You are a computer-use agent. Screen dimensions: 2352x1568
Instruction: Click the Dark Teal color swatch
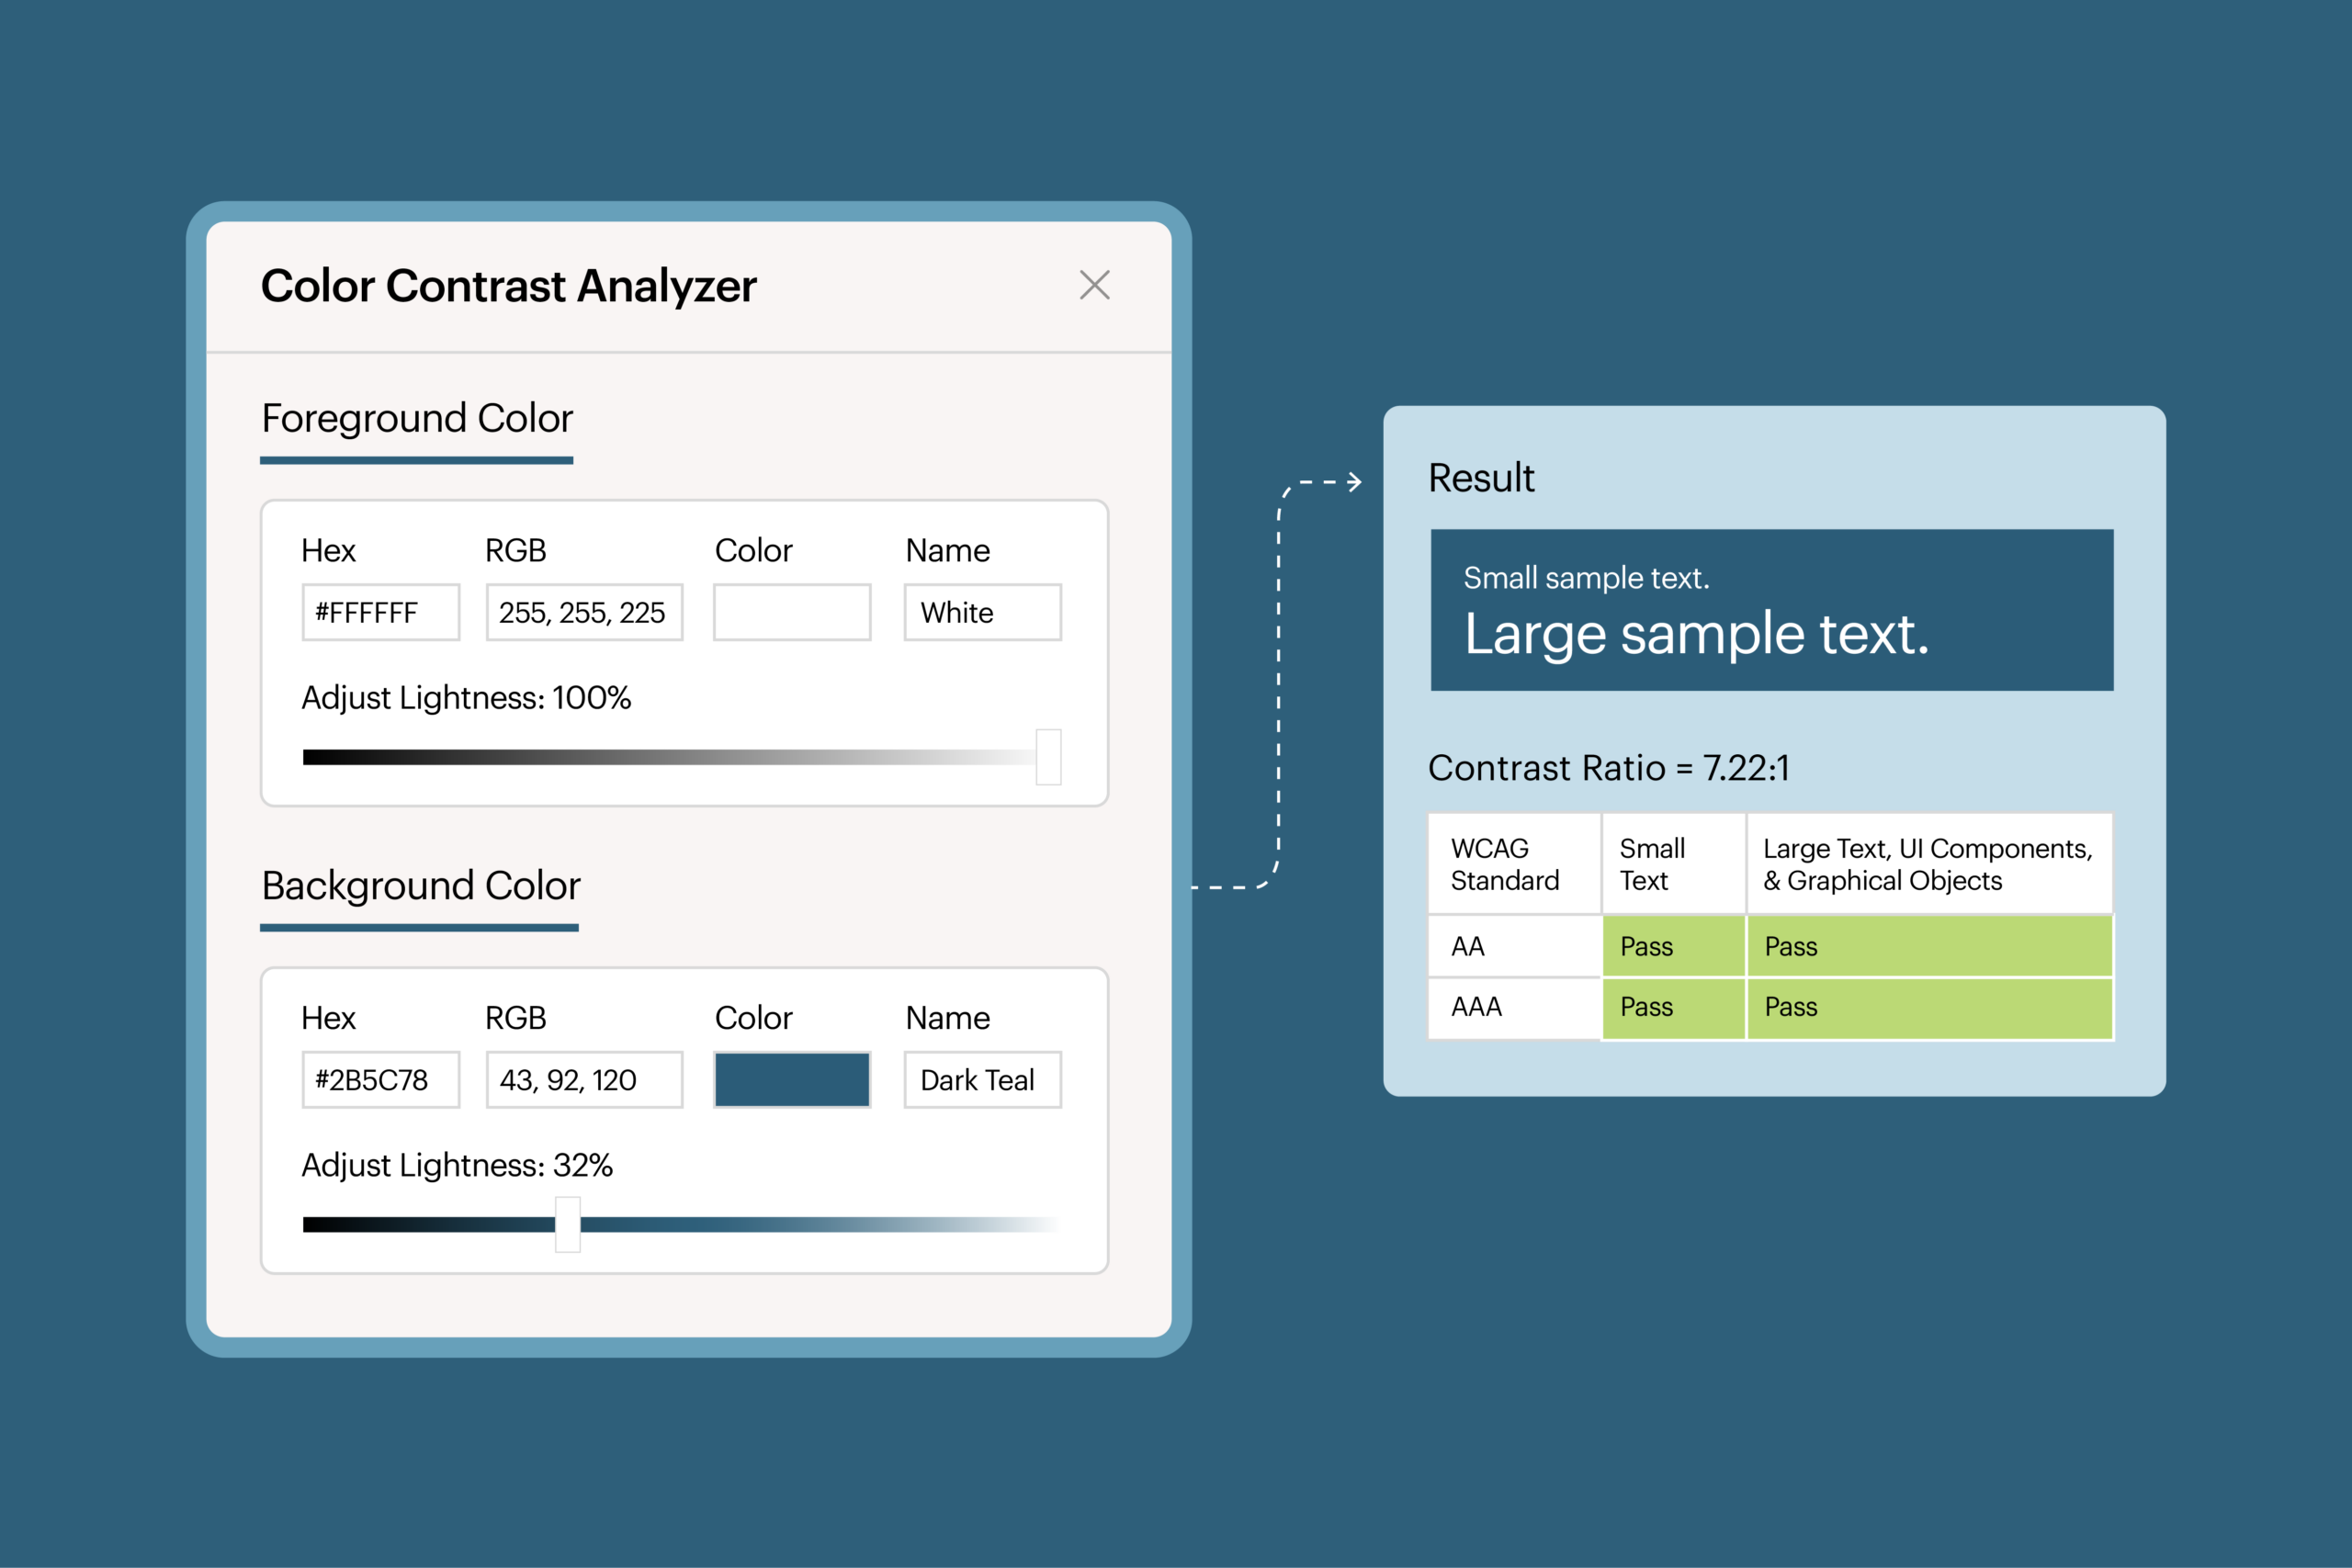(791, 1080)
